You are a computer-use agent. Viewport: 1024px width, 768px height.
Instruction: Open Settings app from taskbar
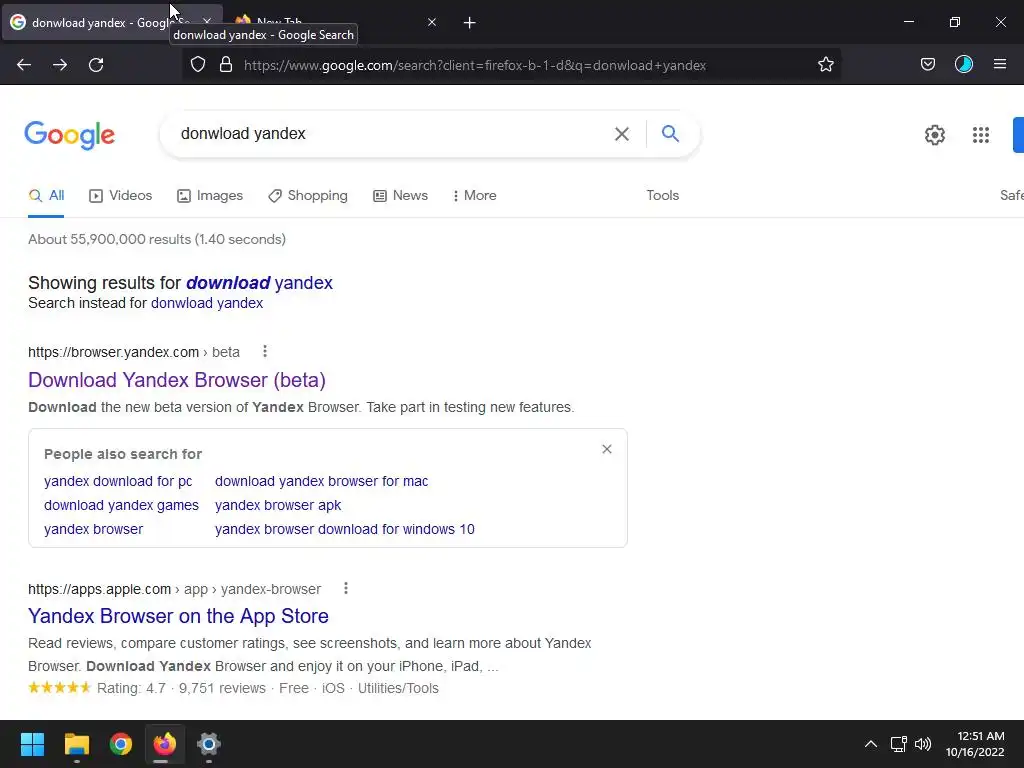tap(208, 744)
